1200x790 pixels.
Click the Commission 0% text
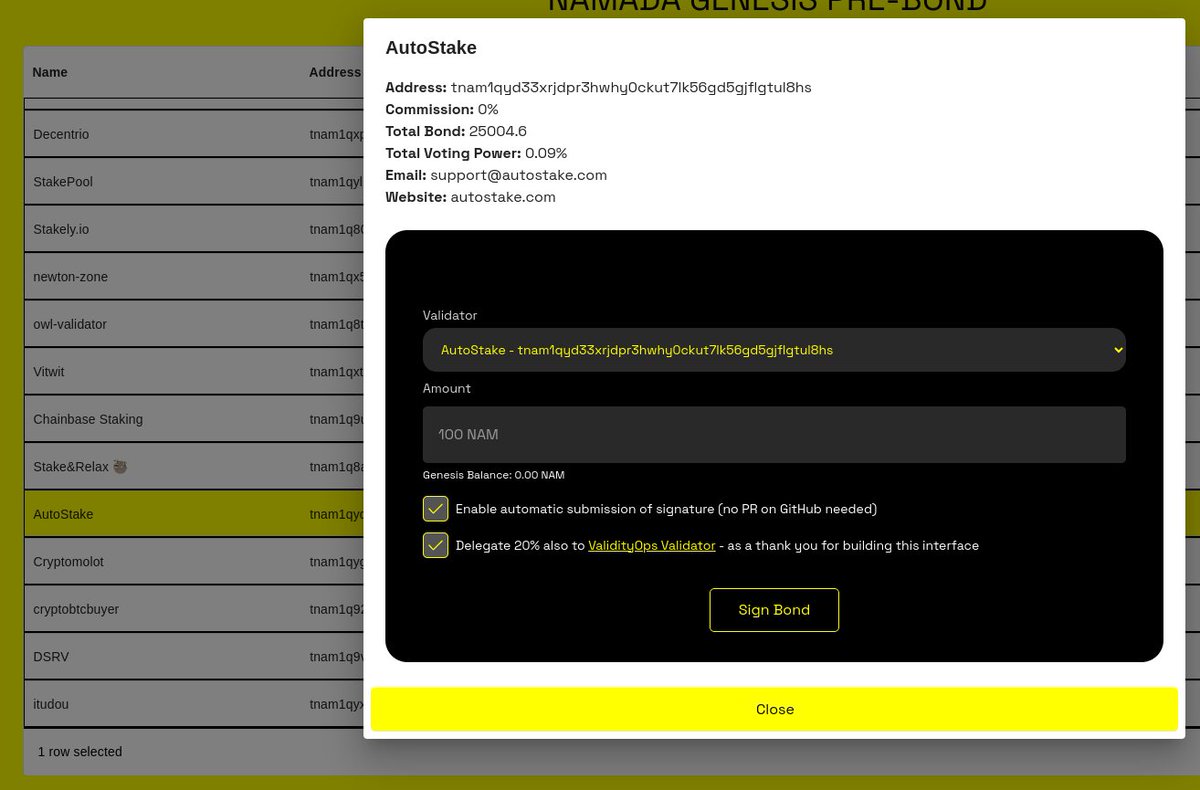[441, 109]
